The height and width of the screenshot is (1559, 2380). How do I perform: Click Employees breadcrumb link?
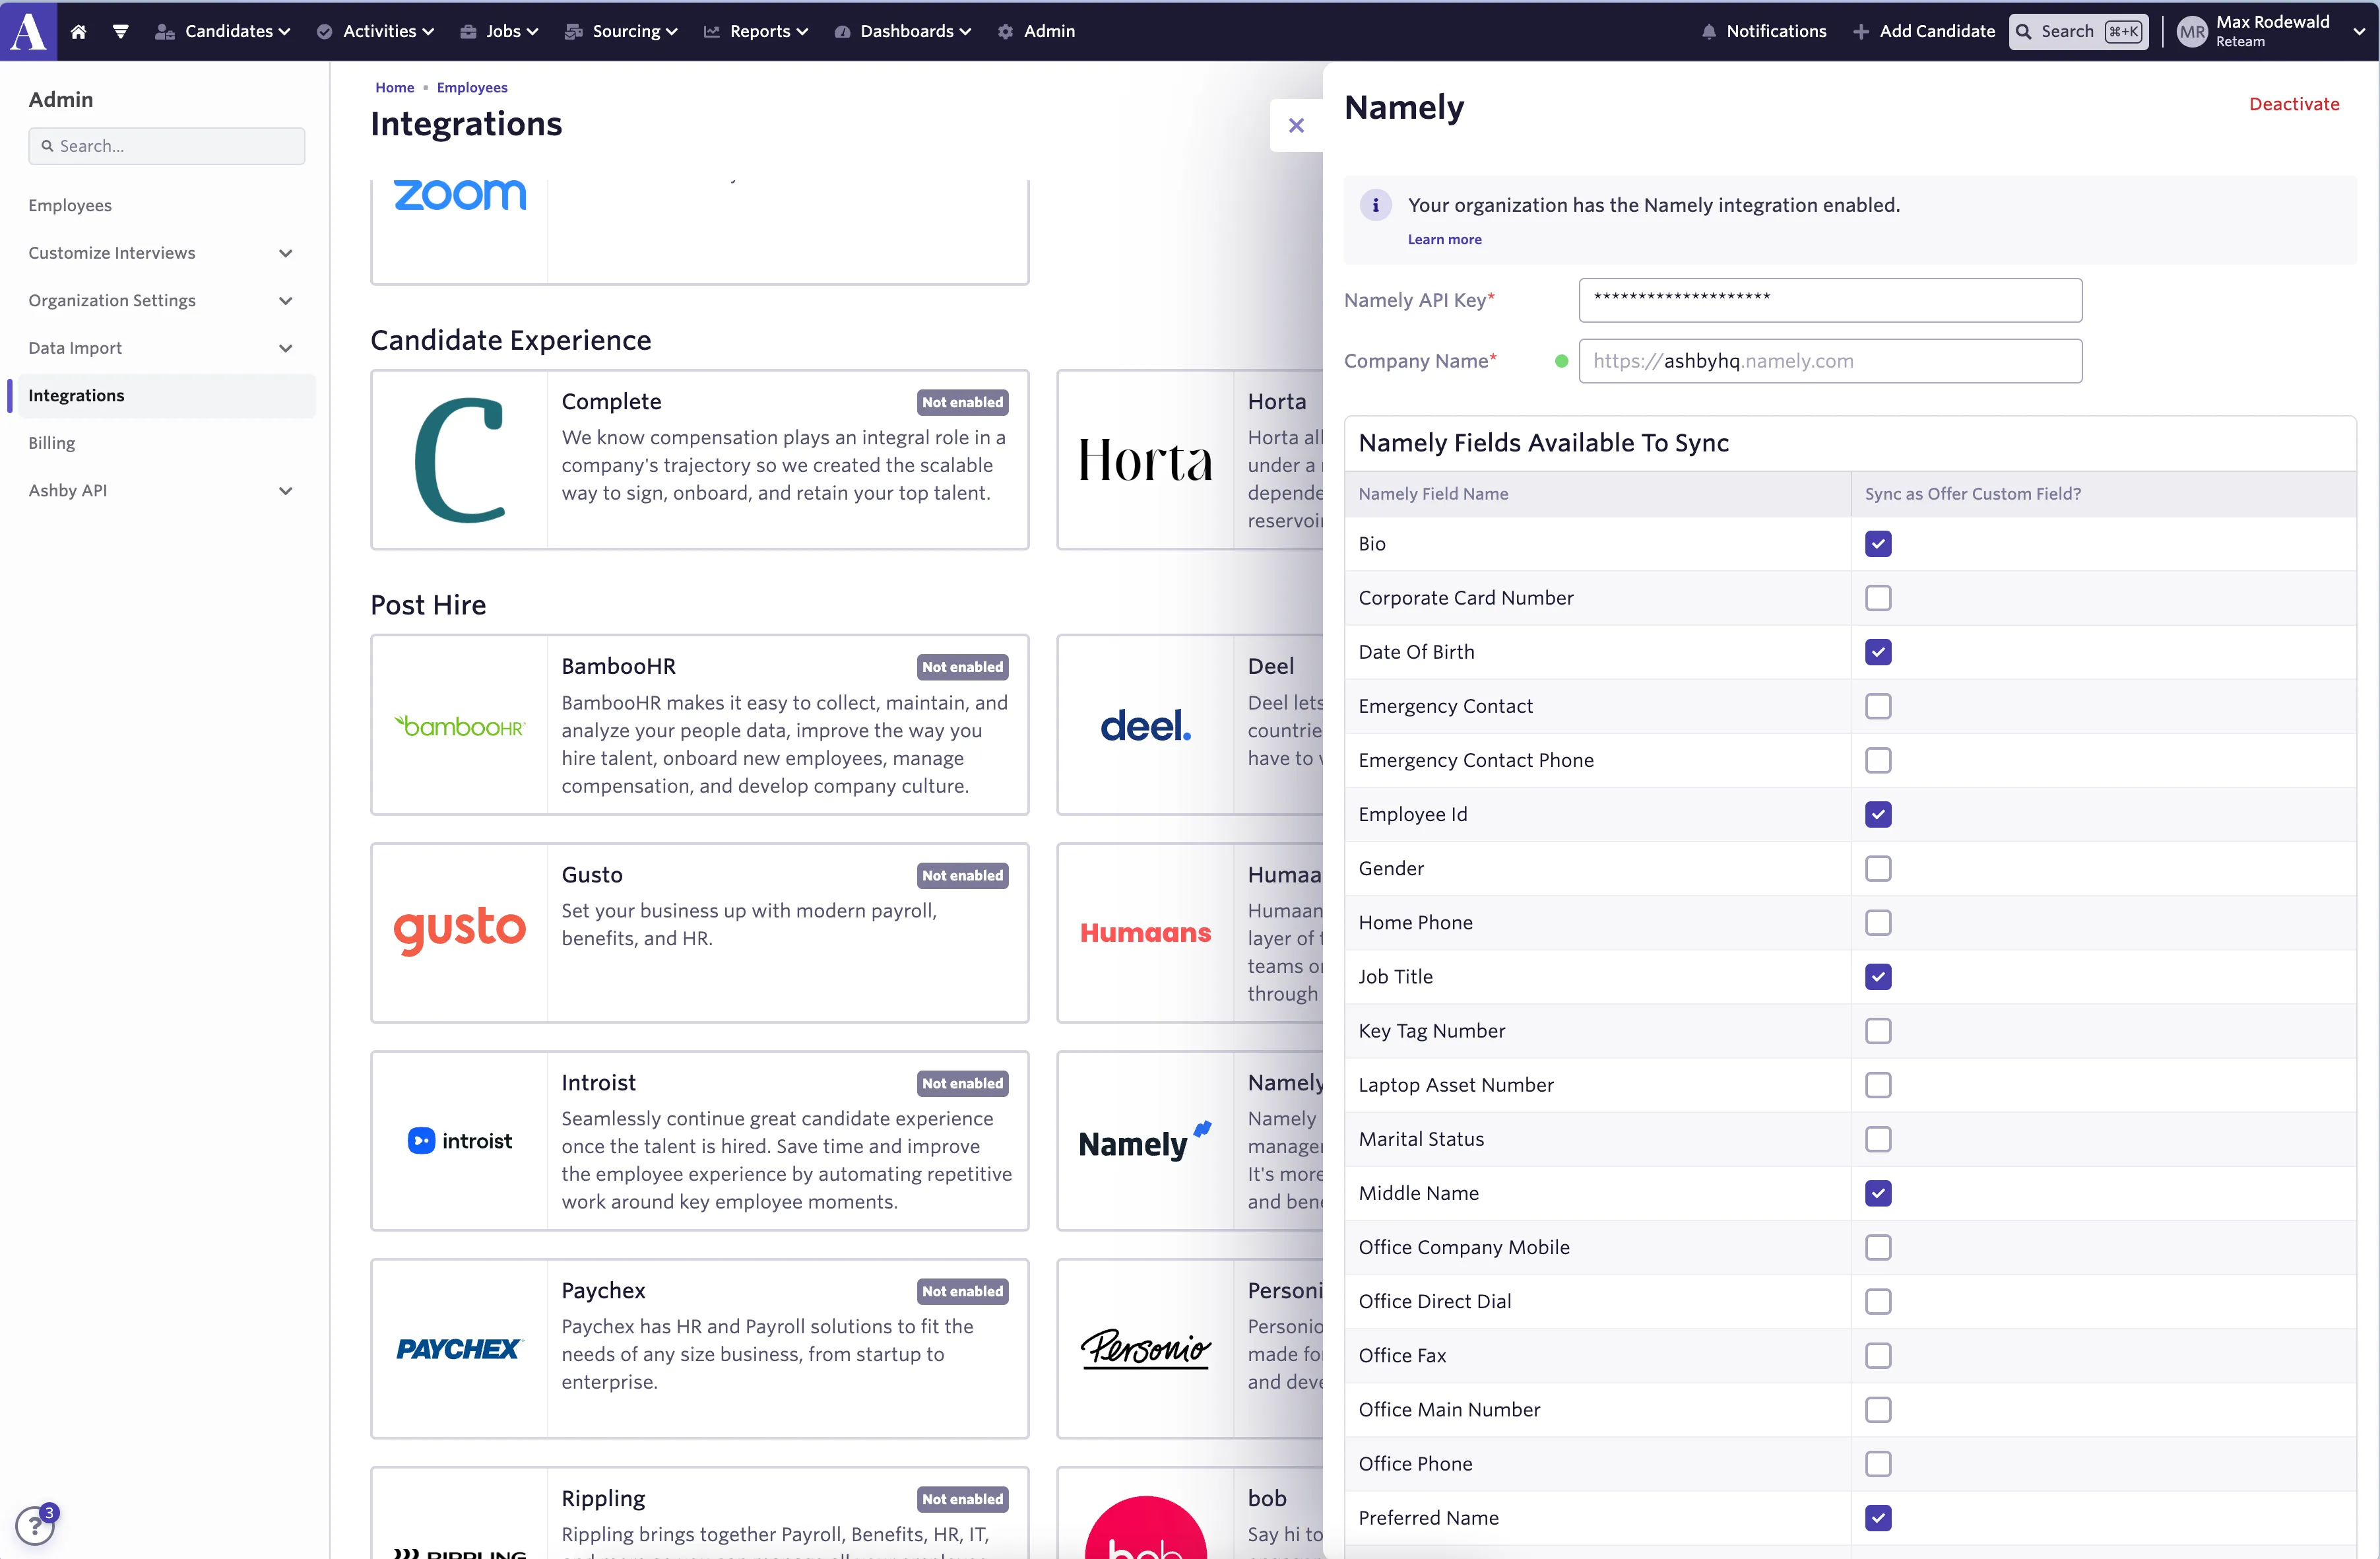(x=472, y=87)
